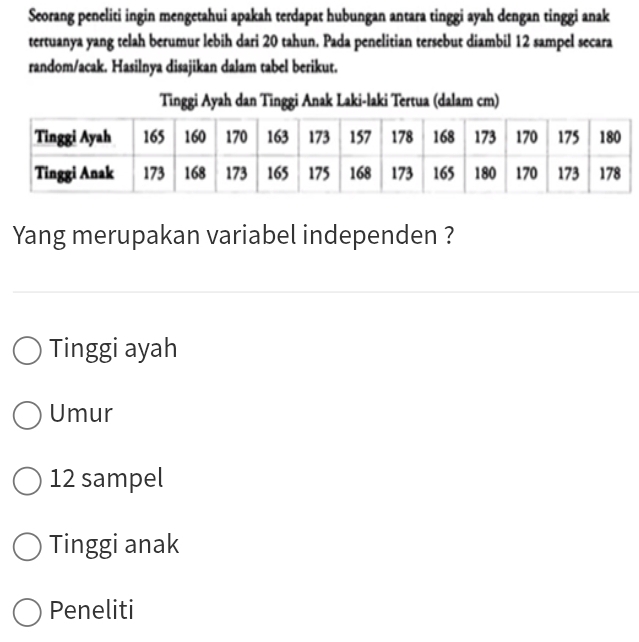Click the "12 sampel" answer label text
The width and height of the screenshot is (639, 642).
coord(106,479)
